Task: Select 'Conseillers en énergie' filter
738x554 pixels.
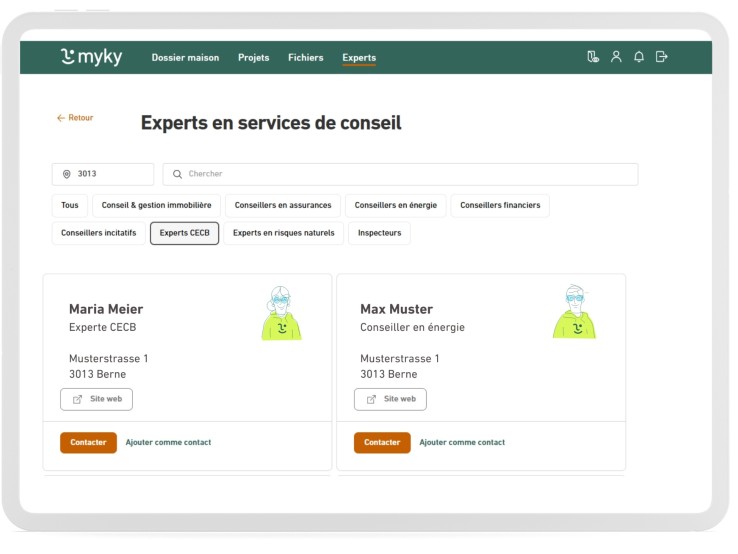Action: coord(395,206)
